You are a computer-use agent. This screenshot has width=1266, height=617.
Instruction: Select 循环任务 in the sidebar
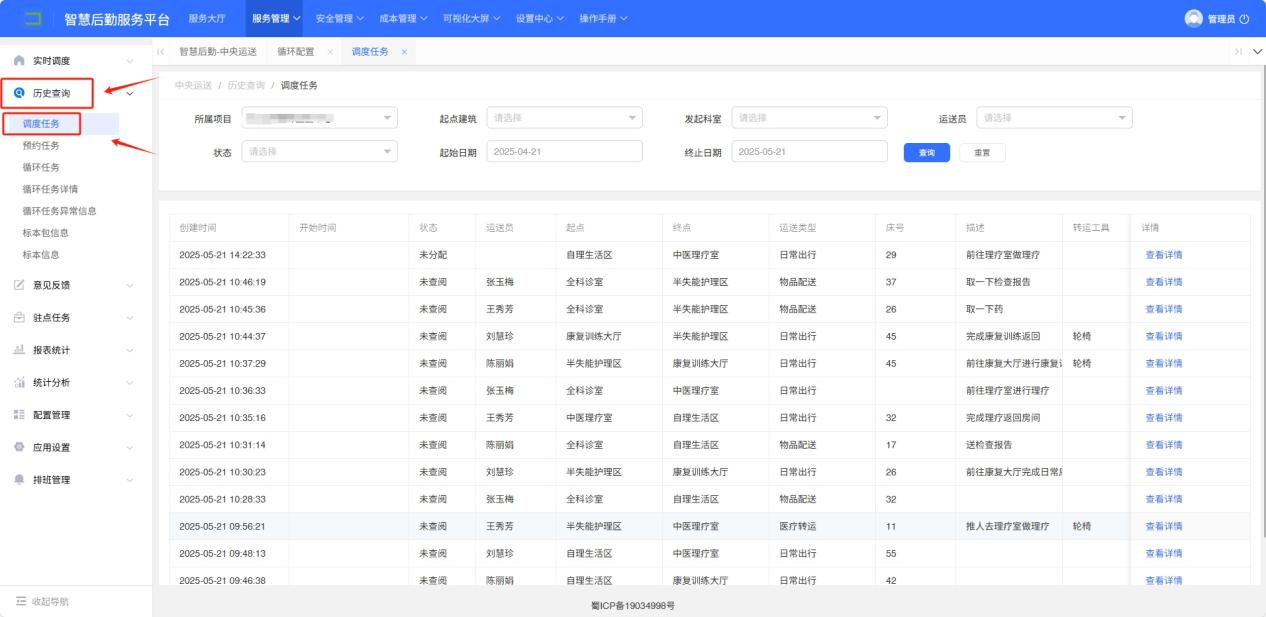[x=41, y=167]
